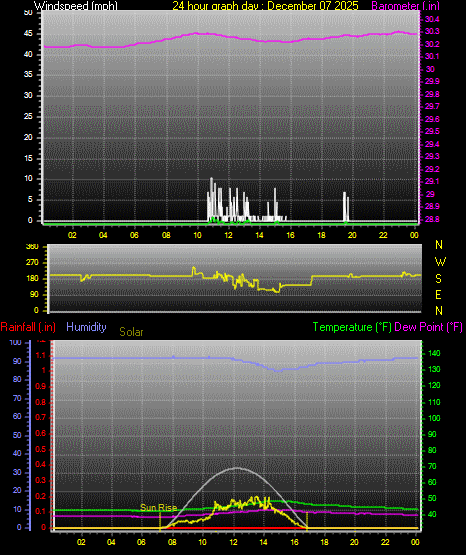
Task: Click the sunset marker line near hour 17
Action: pyautogui.click(x=307, y=521)
